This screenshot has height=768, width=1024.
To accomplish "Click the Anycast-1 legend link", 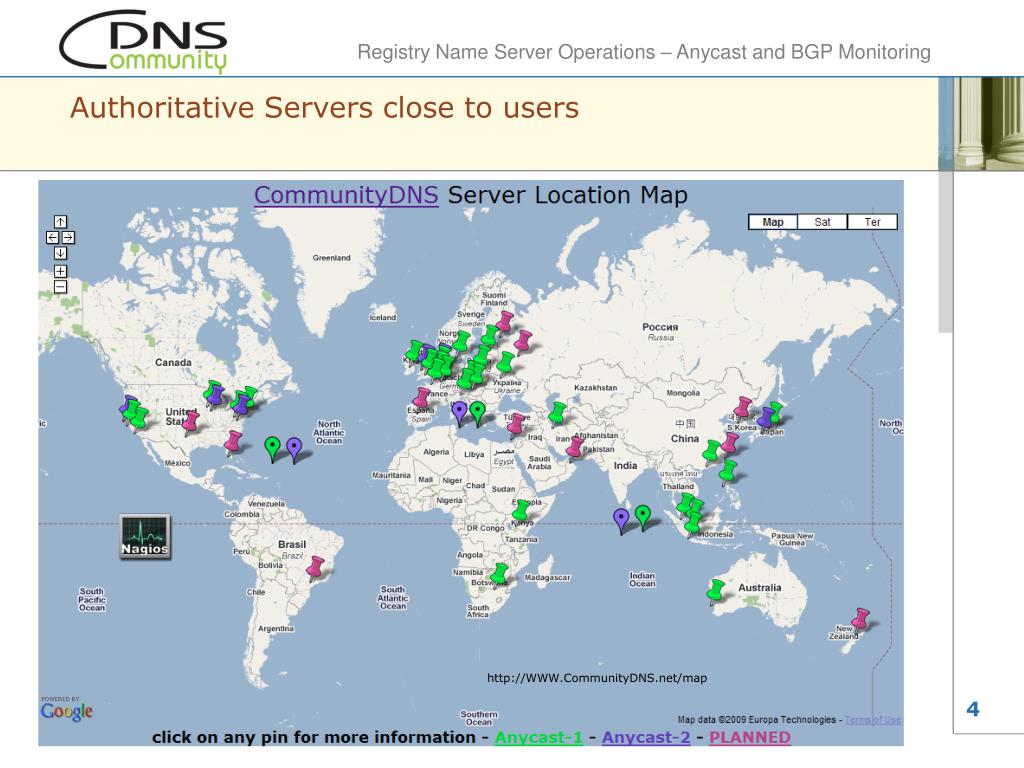I will [539, 737].
